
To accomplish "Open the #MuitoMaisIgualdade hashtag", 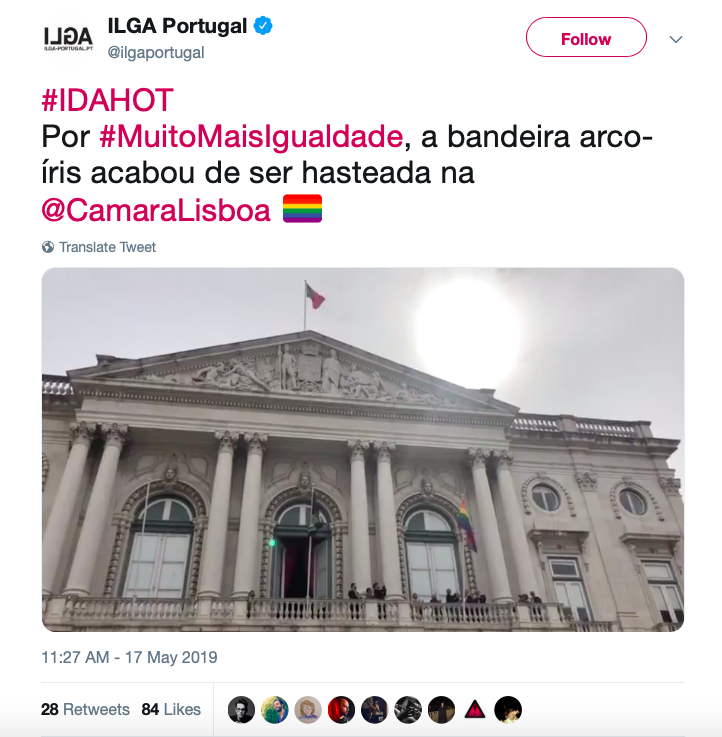I will (x=251, y=137).
